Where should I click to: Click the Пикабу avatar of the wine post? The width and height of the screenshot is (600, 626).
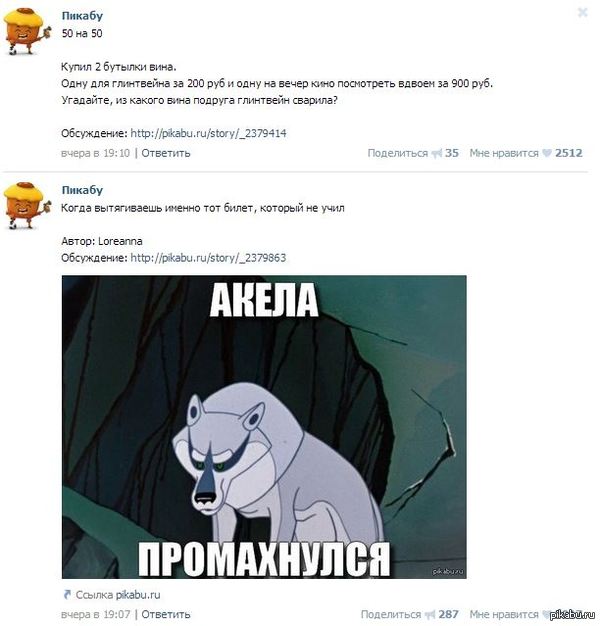coord(27,31)
